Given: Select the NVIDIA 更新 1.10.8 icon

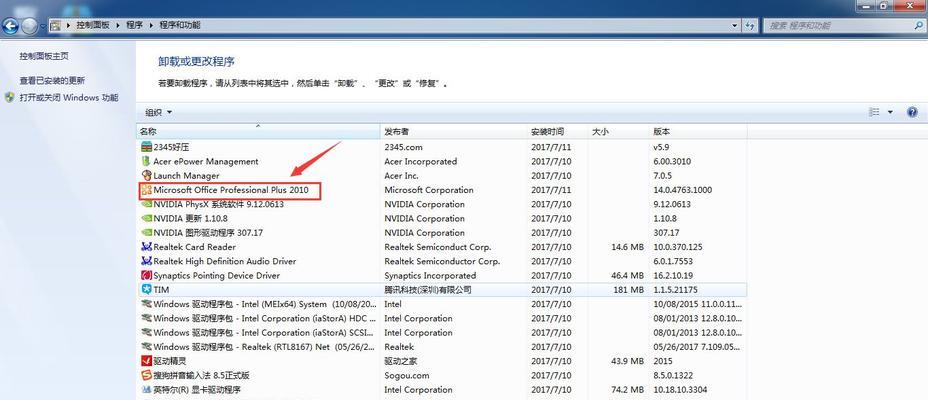Looking at the screenshot, I should click(146, 218).
